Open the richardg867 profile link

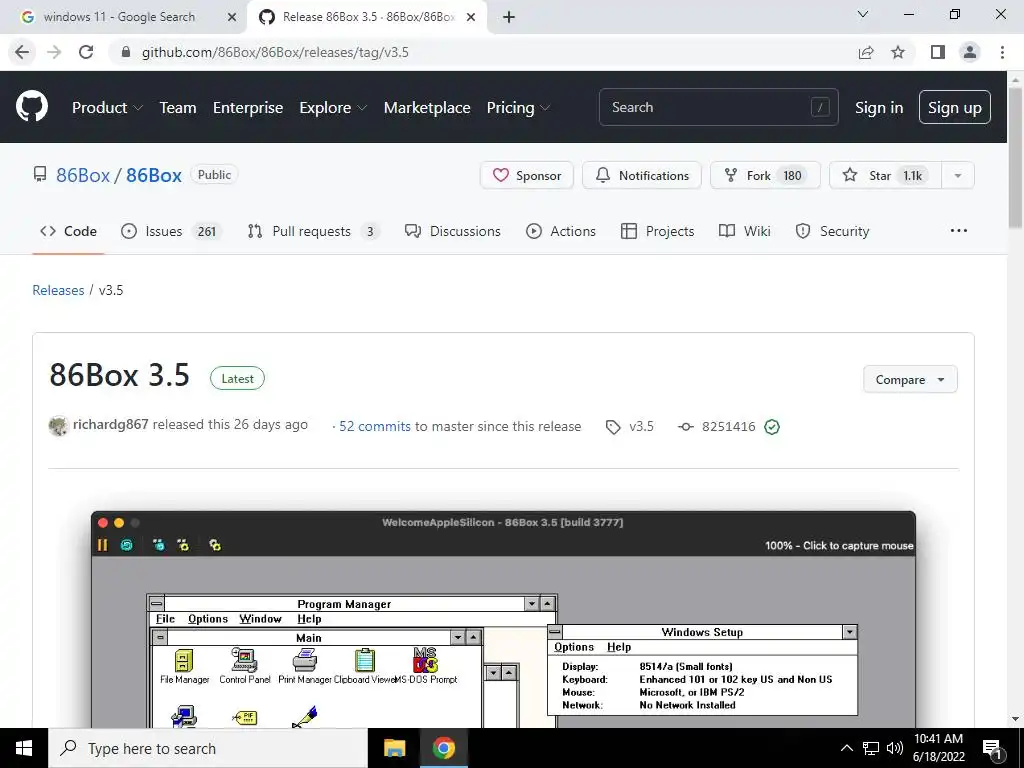110,424
